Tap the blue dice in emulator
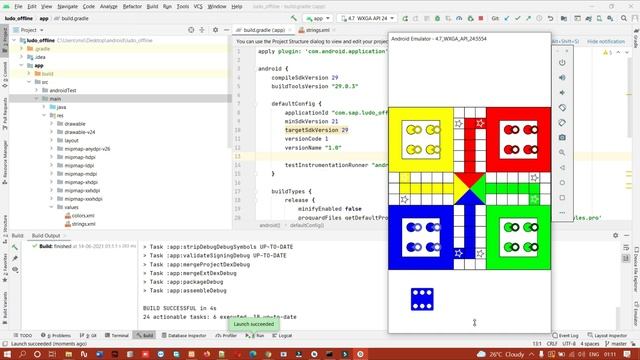640x360 pixels. point(422,299)
